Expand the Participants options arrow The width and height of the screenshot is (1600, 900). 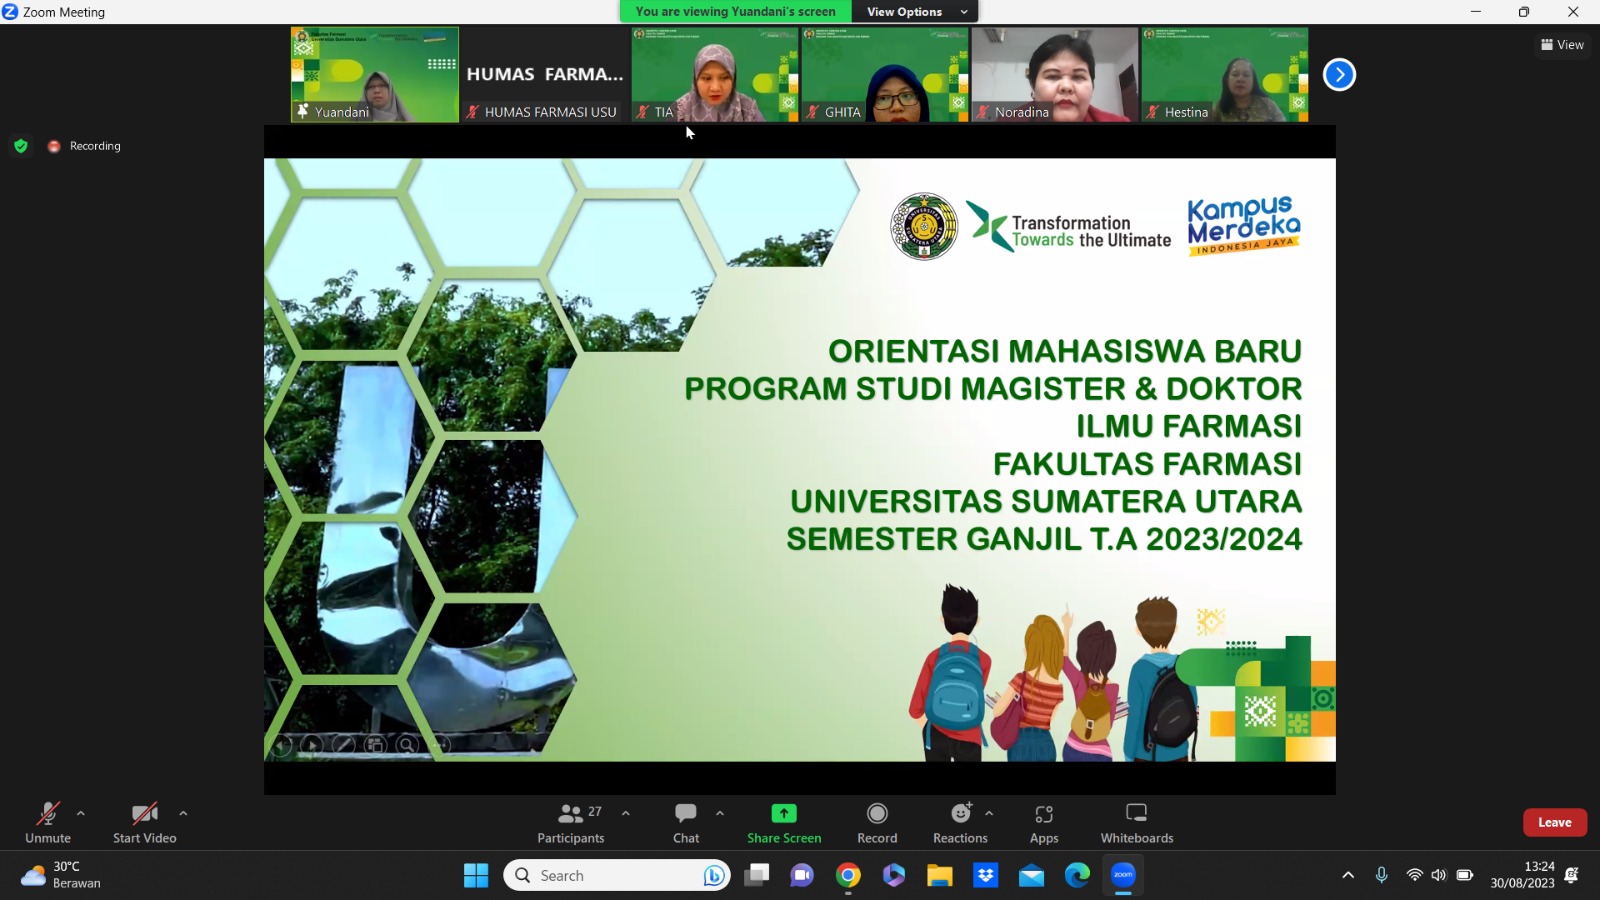(x=626, y=813)
